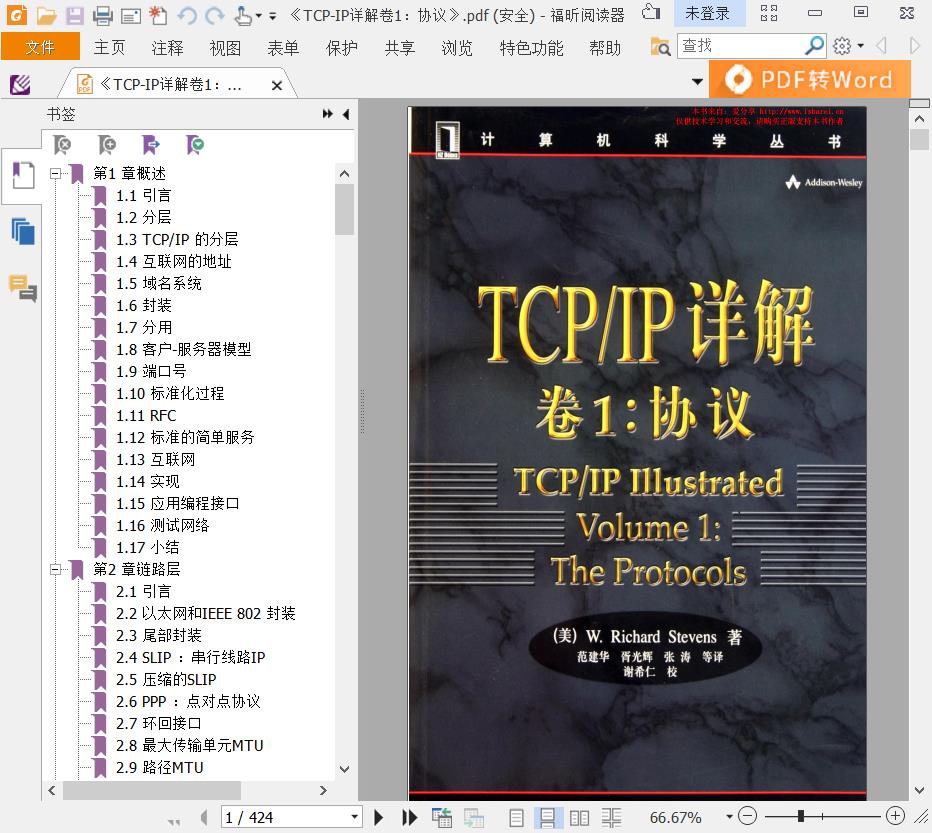The width and height of the screenshot is (932, 833).
Task: Open a file using the folder icon
Action: tap(46, 15)
